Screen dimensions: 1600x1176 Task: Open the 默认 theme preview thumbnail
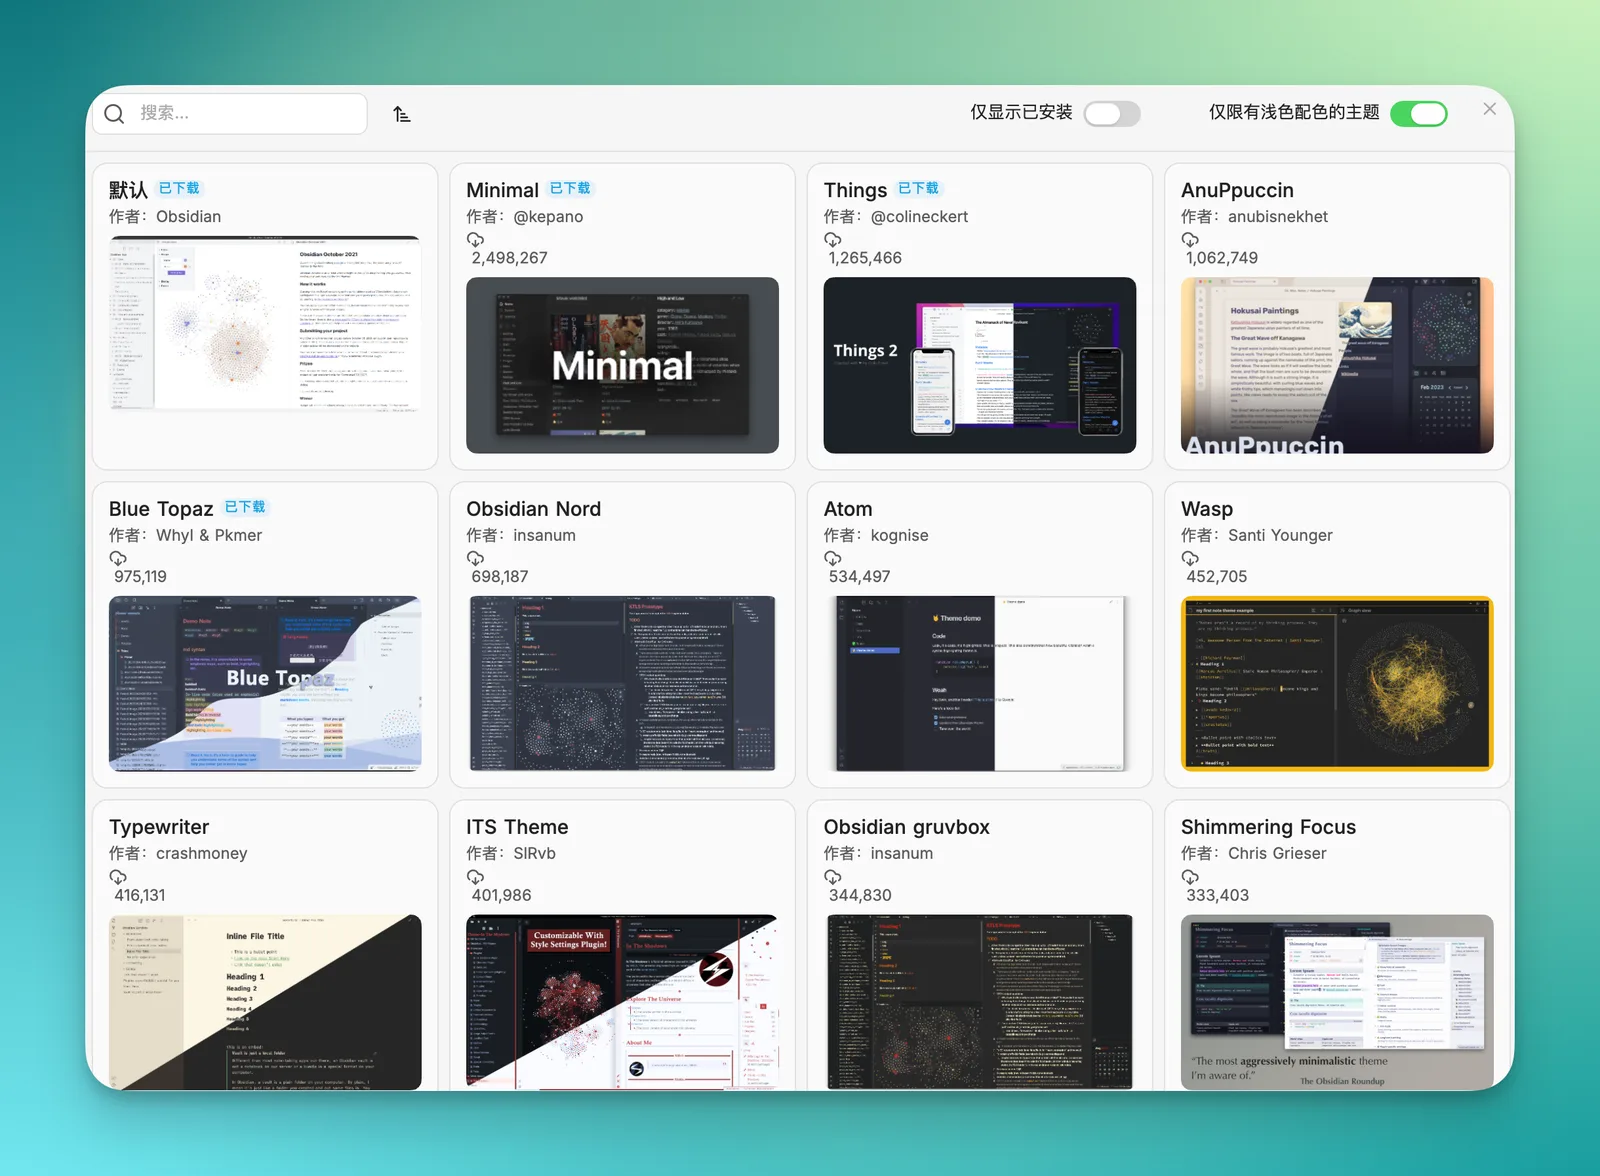(265, 325)
